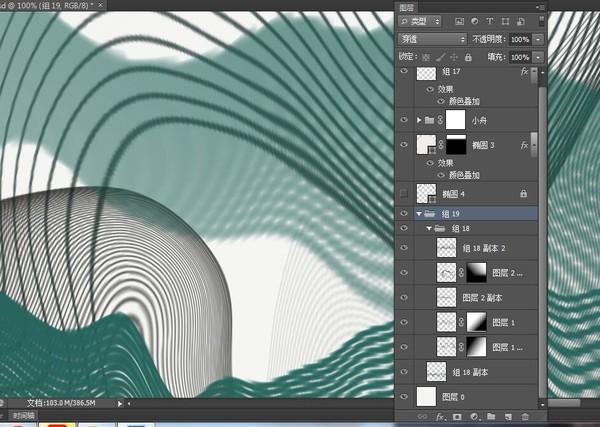Click mask link icon on 图层 1 layer

pyautogui.click(x=461, y=322)
